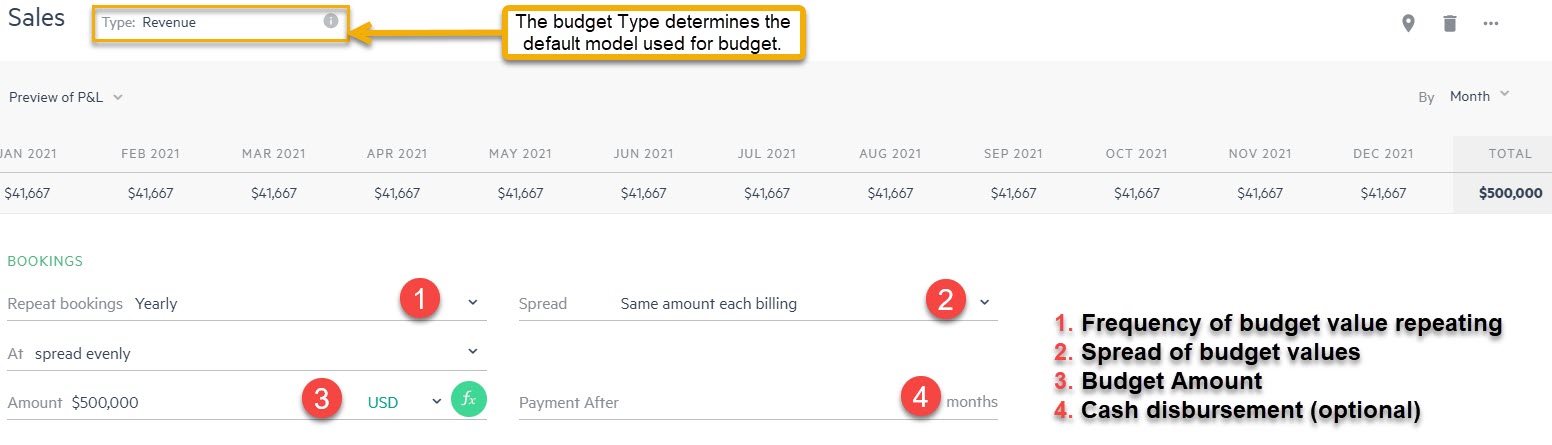Open the At spread evenly dropdown
The image size is (1552, 445).
472,352
